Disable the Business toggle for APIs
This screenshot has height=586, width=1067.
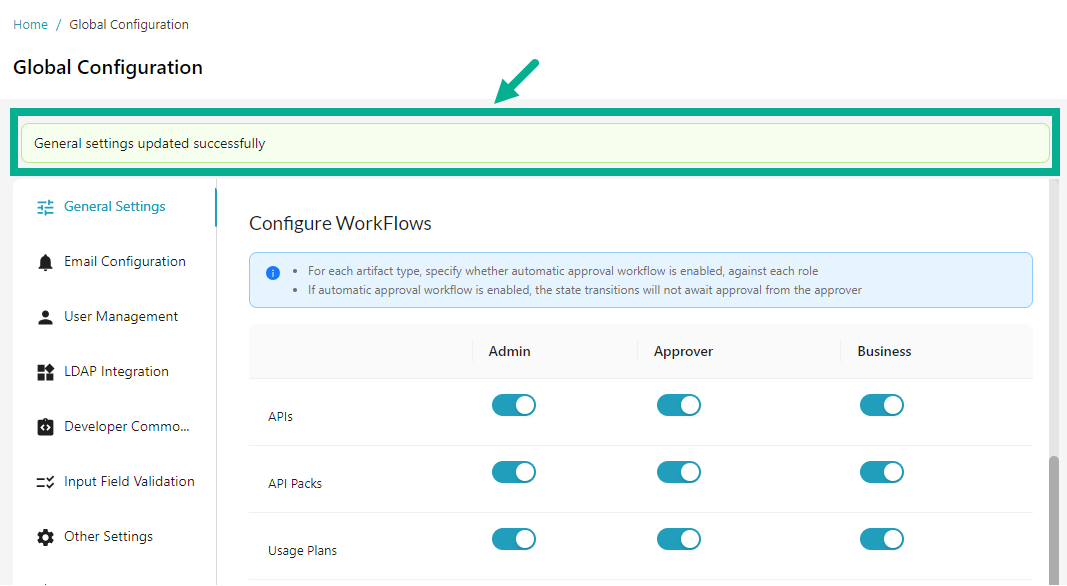tap(882, 405)
